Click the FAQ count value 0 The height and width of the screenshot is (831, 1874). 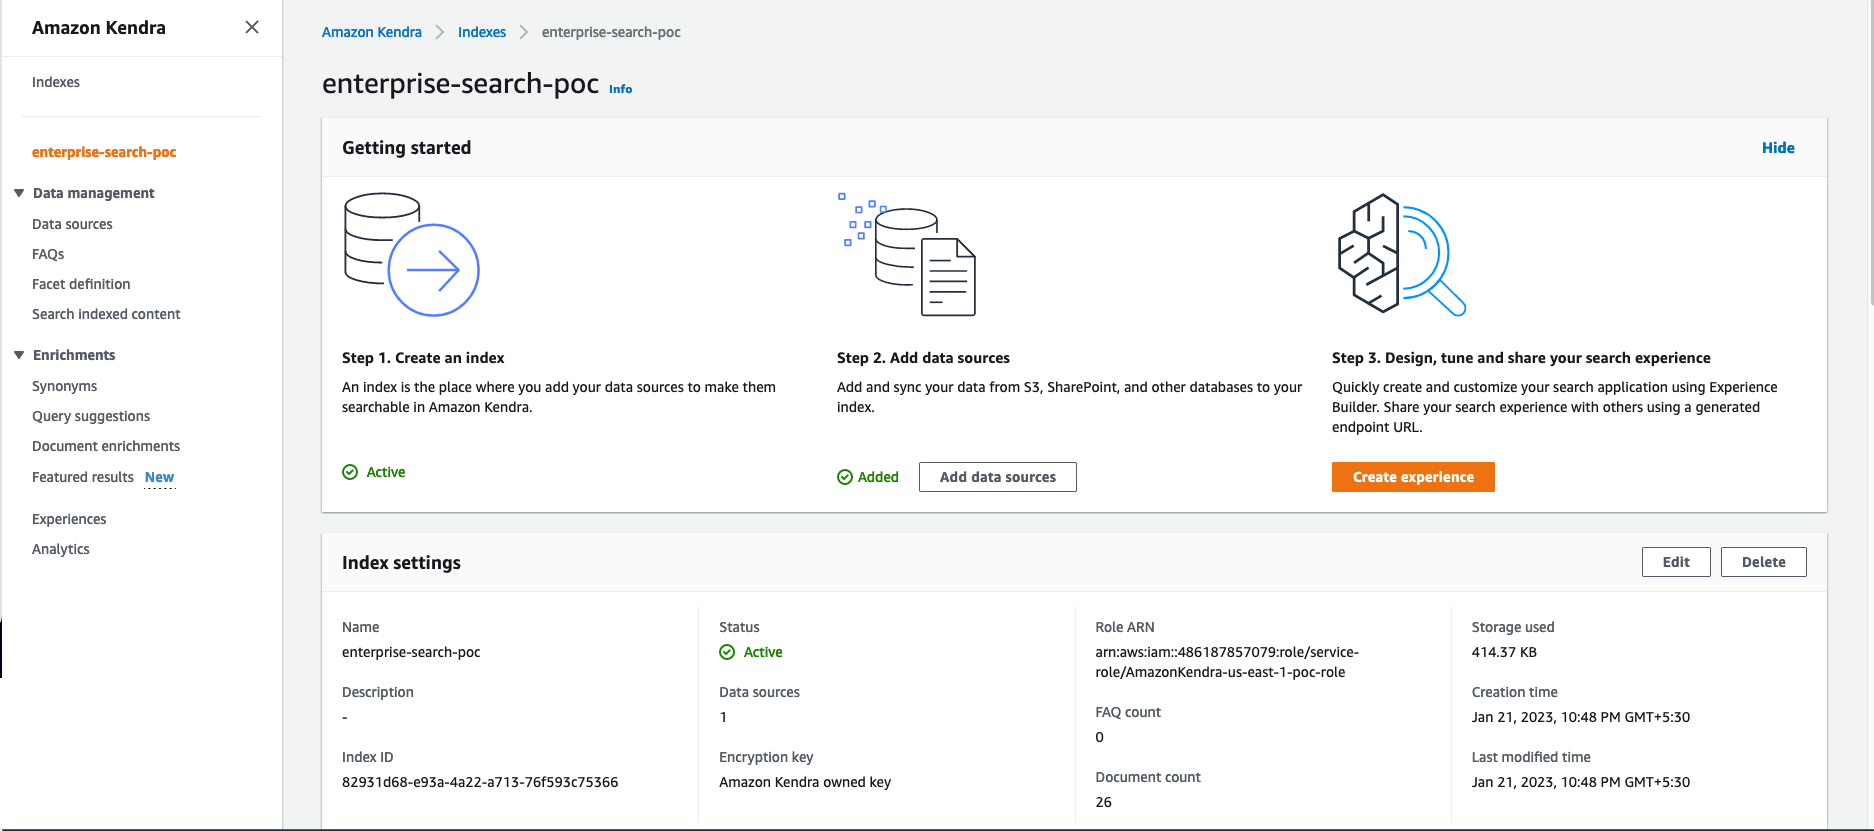coord(1100,737)
